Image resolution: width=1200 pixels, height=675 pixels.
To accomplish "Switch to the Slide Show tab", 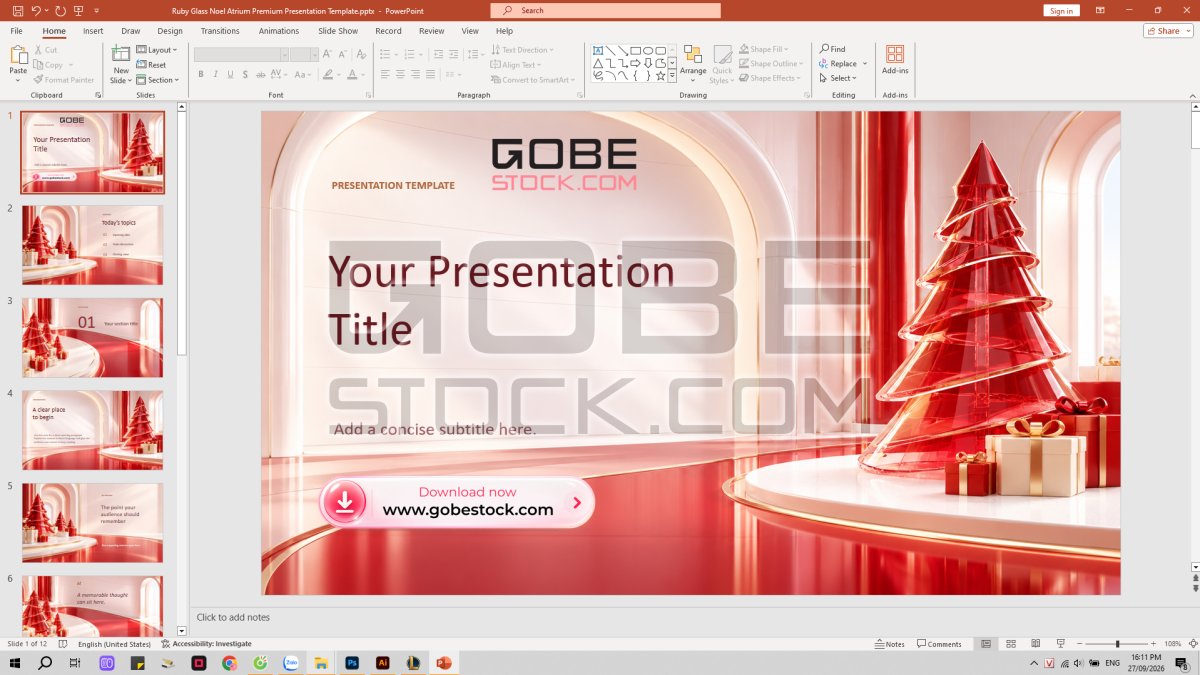I will [x=338, y=31].
